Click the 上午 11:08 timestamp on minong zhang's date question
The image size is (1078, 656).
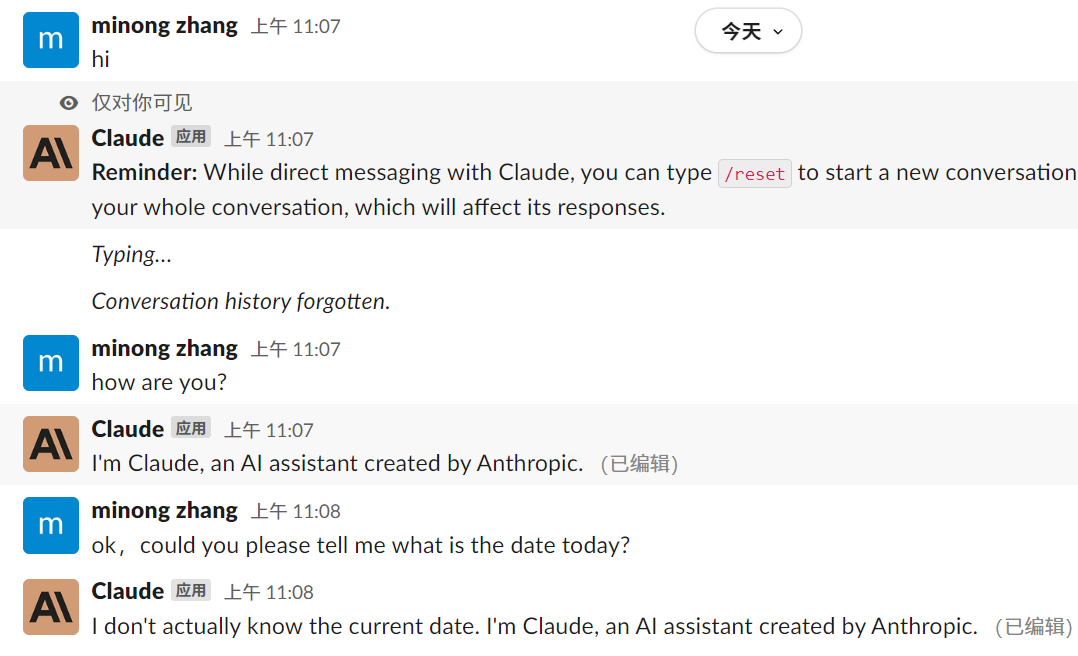(295, 512)
